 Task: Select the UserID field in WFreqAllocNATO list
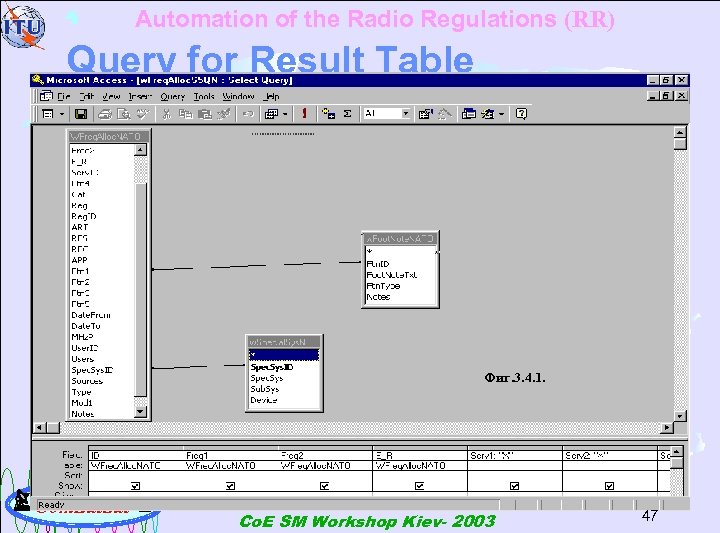point(84,348)
